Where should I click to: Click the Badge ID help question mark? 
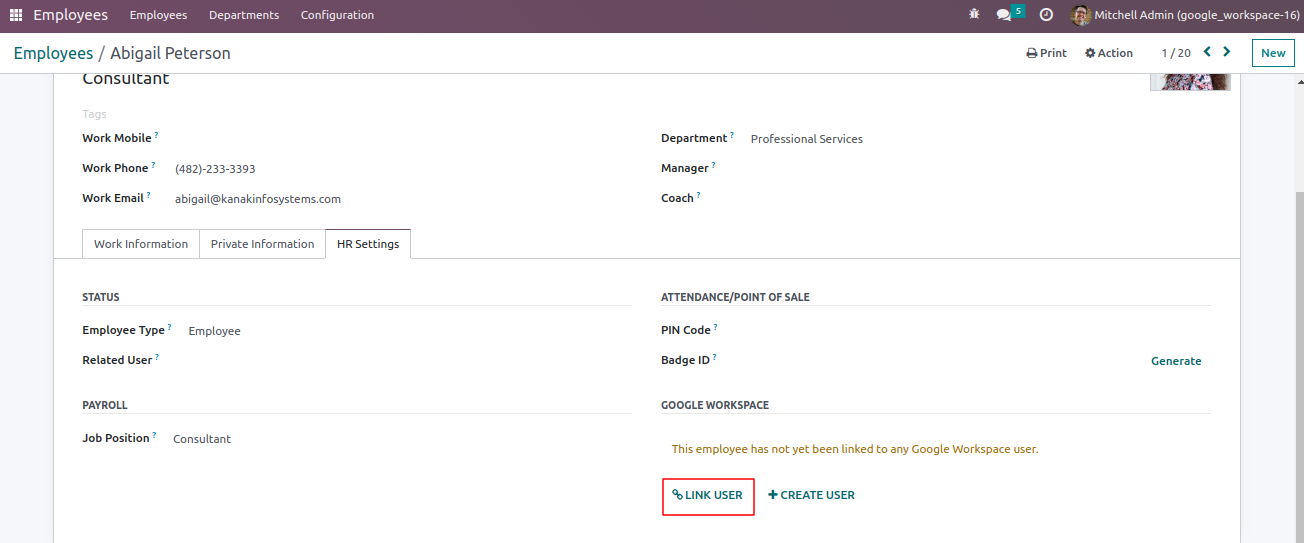point(715,357)
